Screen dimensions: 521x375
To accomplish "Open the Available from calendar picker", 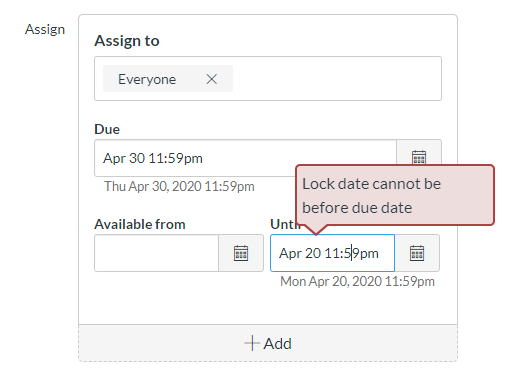I will coord(241,253).
